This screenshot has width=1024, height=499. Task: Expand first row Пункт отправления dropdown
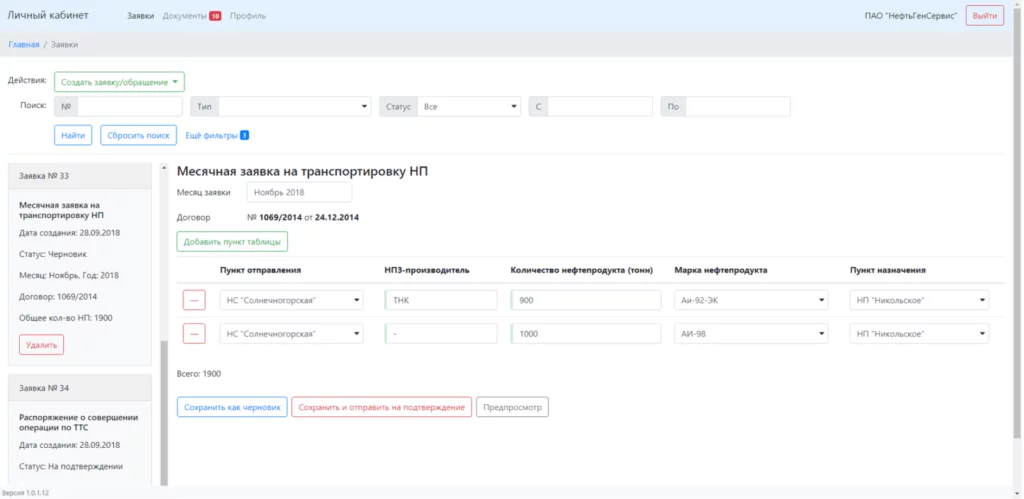(x=291, y=300)
